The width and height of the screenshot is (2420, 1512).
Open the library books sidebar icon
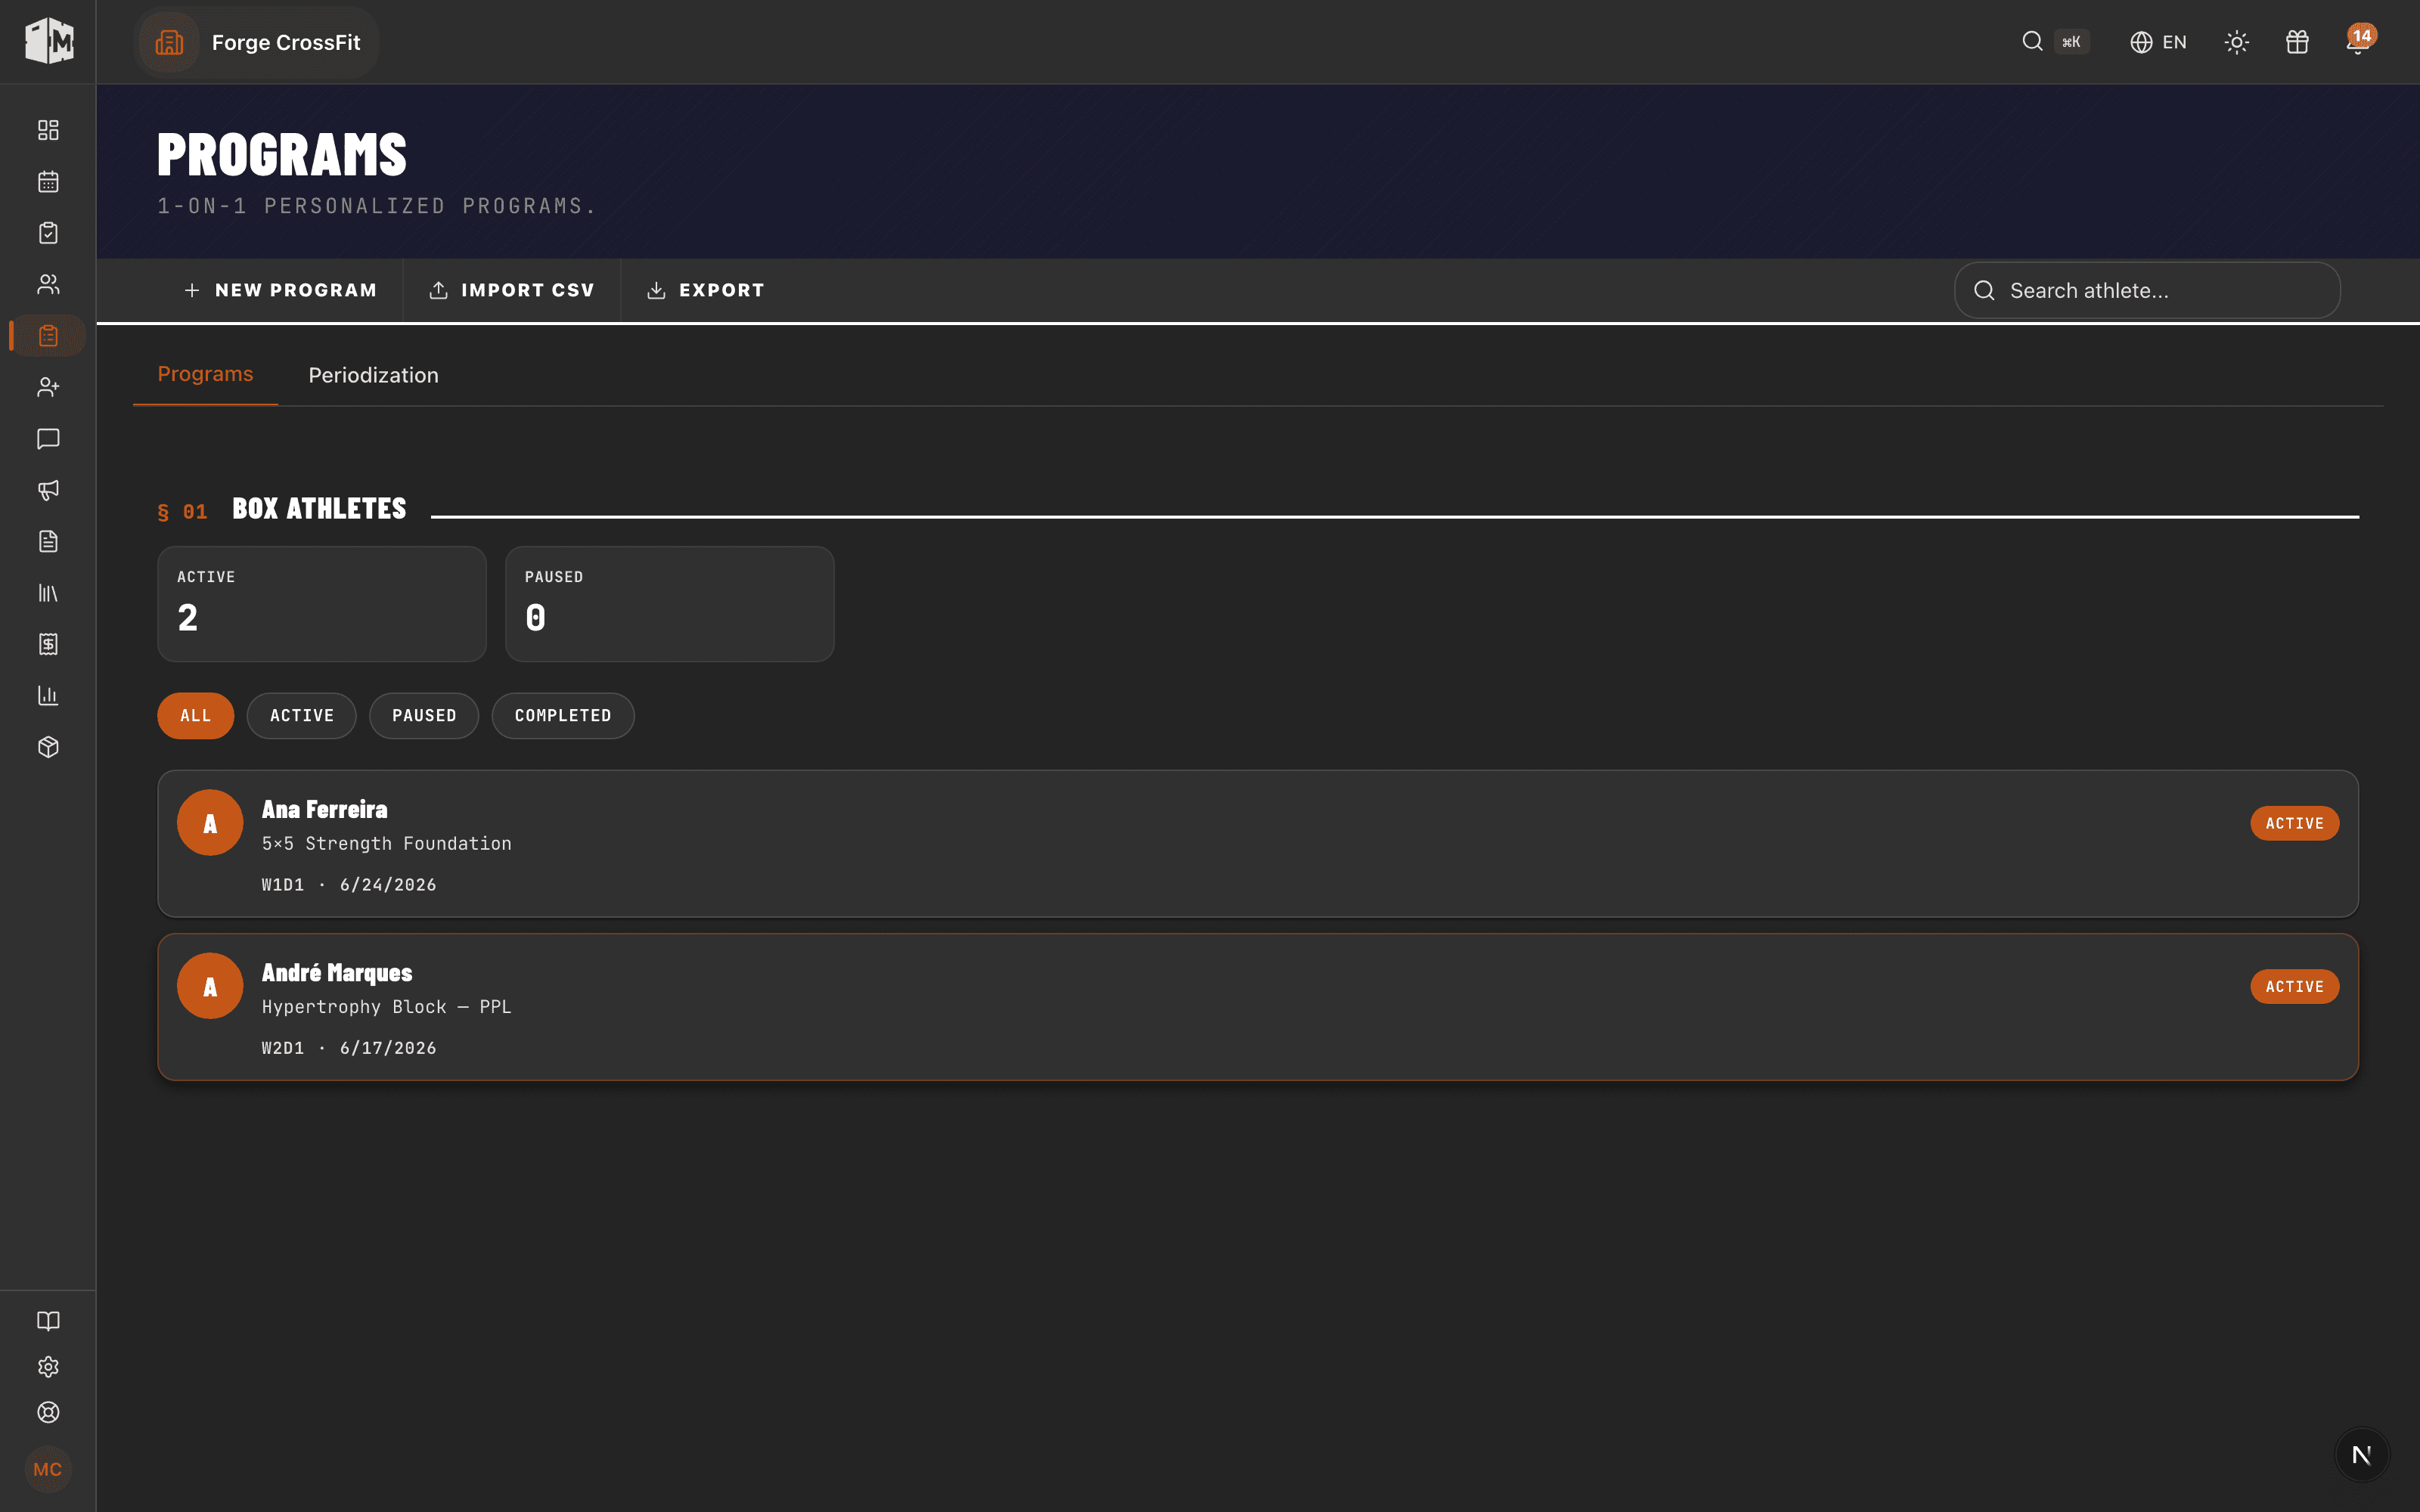(x=48, y=593)
